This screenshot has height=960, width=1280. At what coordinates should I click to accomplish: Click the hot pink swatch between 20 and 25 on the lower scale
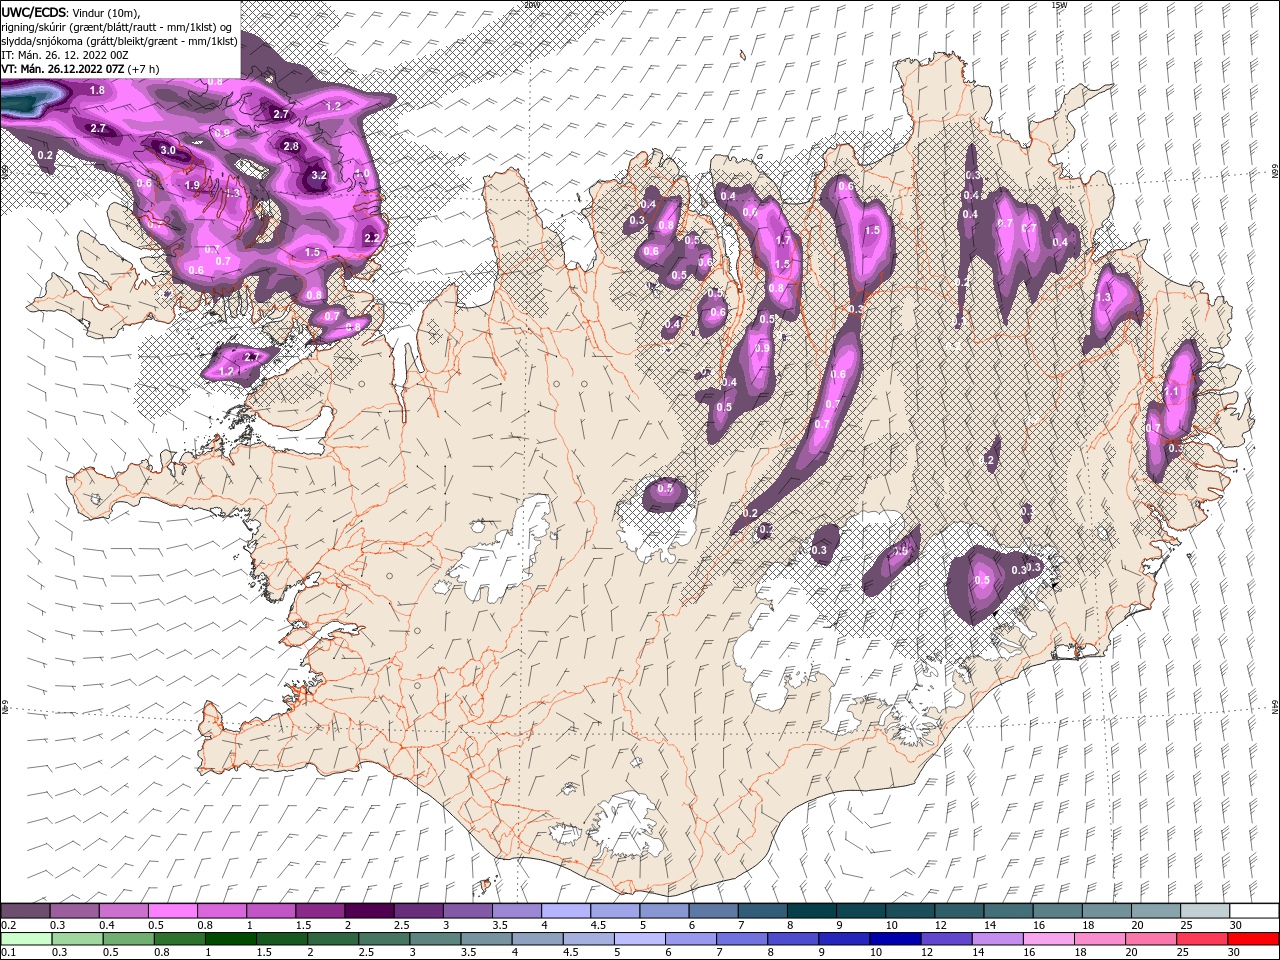click(1151, 939)
